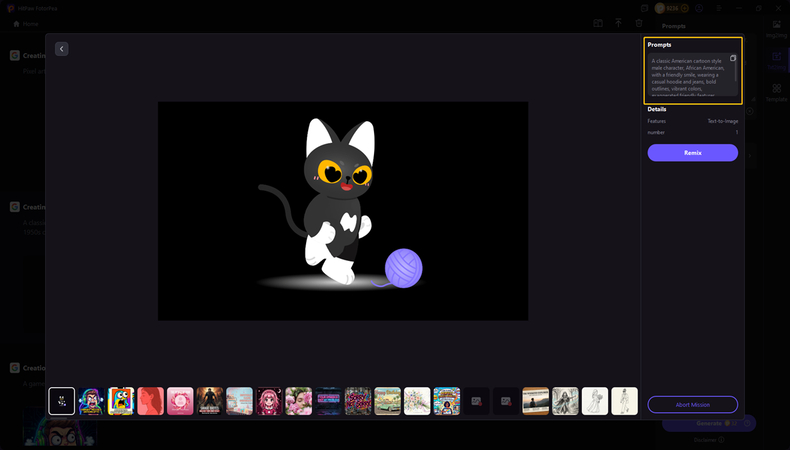Image resolution: width=790 pixels, height=450 pixels.
Task: Open the screaming blue cartoon face thumbnail
Action: coord(121,401)
